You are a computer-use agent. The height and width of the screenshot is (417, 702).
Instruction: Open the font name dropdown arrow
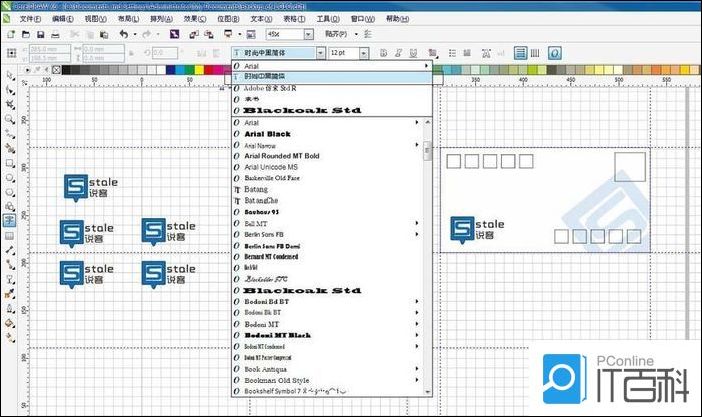coord(321,53)
